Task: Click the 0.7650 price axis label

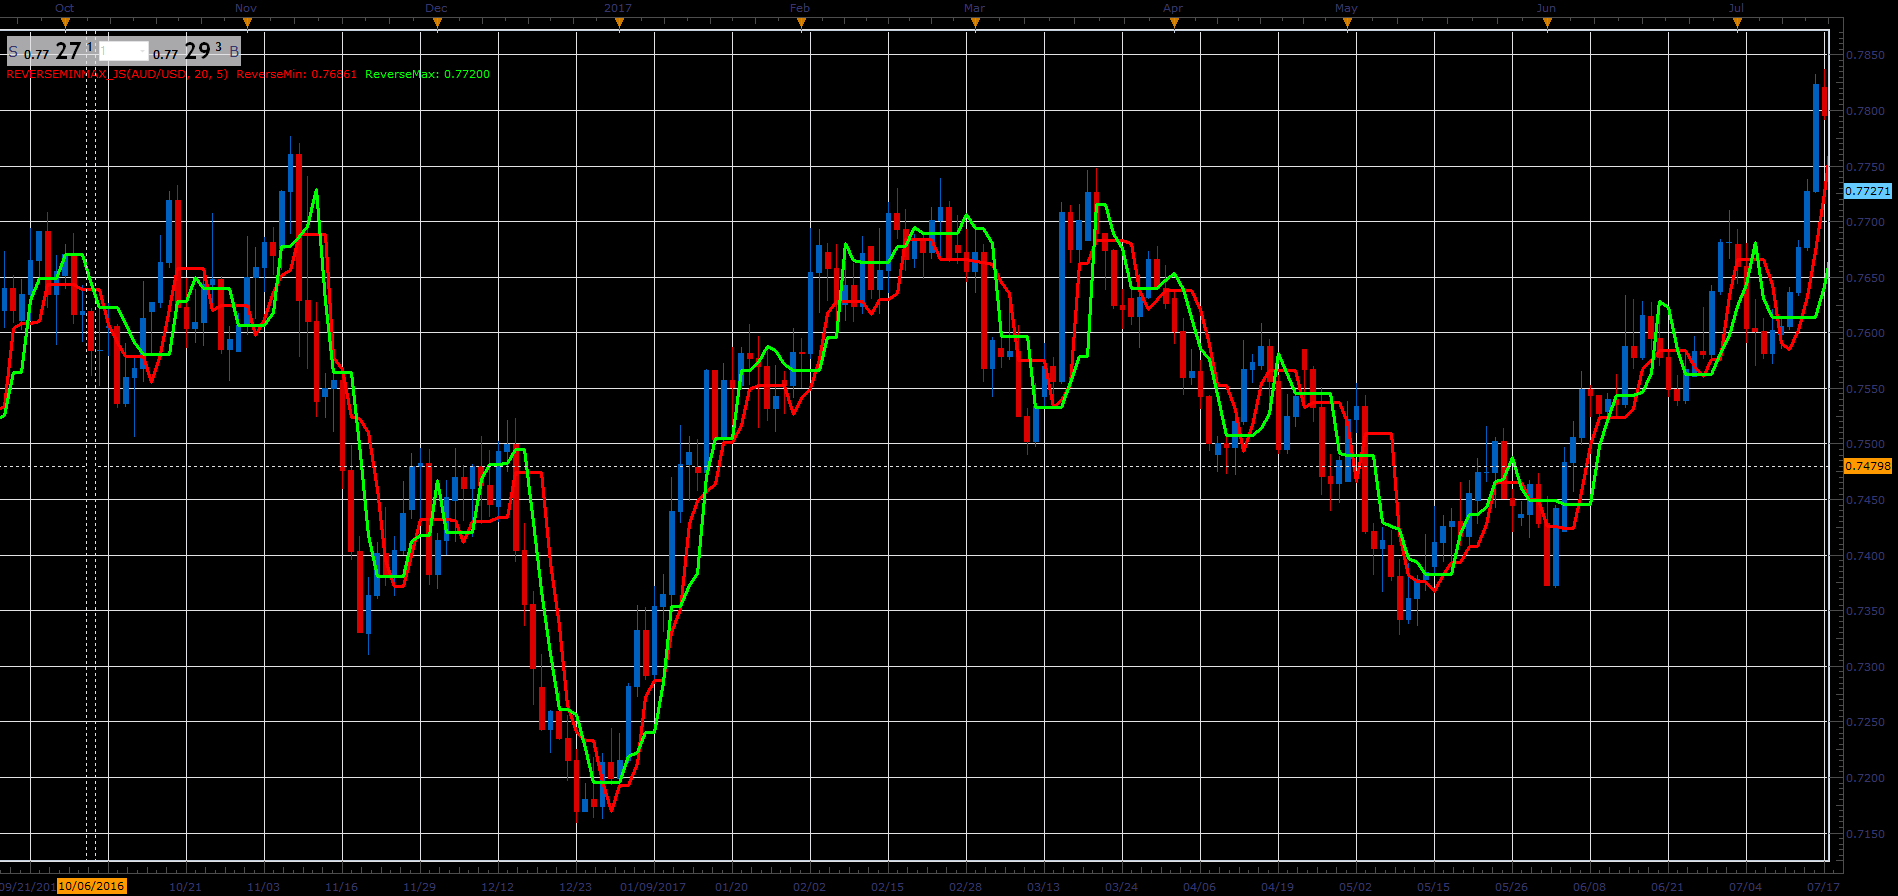Action: coord(1866,278)
